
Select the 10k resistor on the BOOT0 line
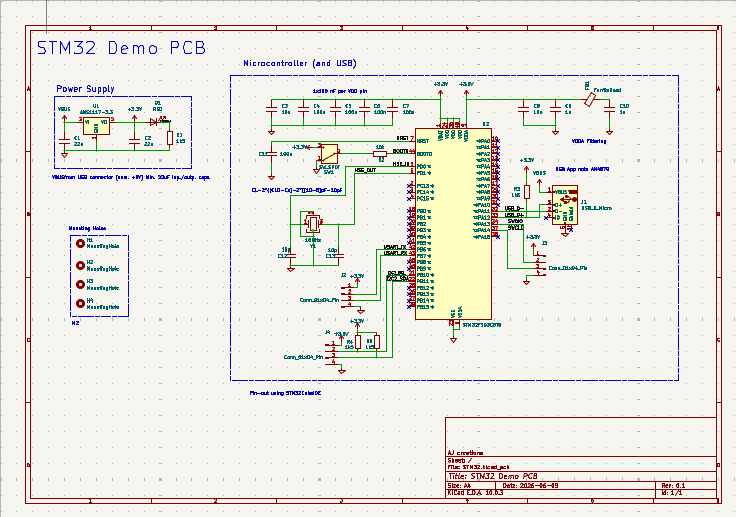(380, 154)
